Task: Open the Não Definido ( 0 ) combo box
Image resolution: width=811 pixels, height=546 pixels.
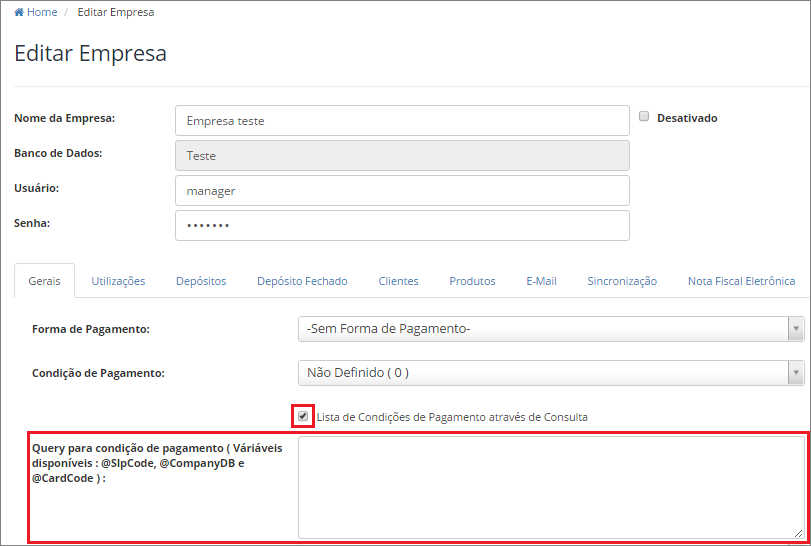Action: pos(551,373)
